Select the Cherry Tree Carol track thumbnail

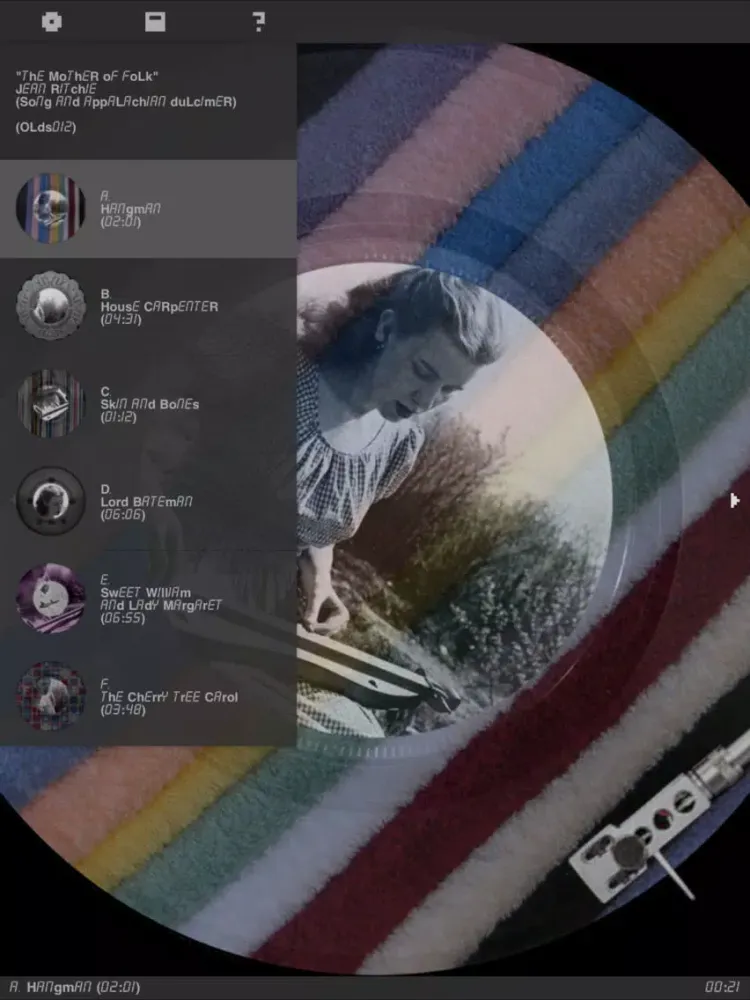pyautogui.click(x=50, y=696)
